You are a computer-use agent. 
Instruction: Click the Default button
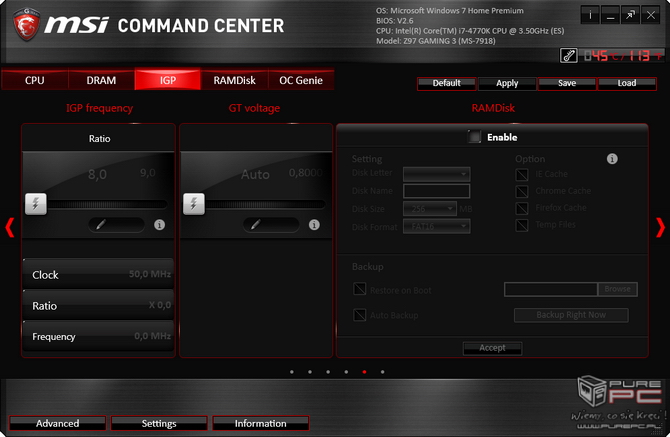tap(447, 83)
